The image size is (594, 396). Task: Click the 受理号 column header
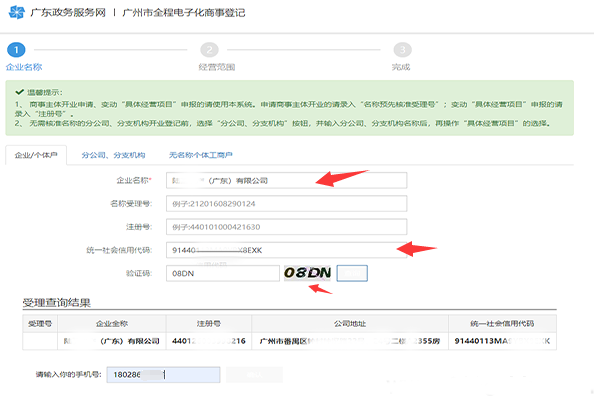(x=40, y=324)
